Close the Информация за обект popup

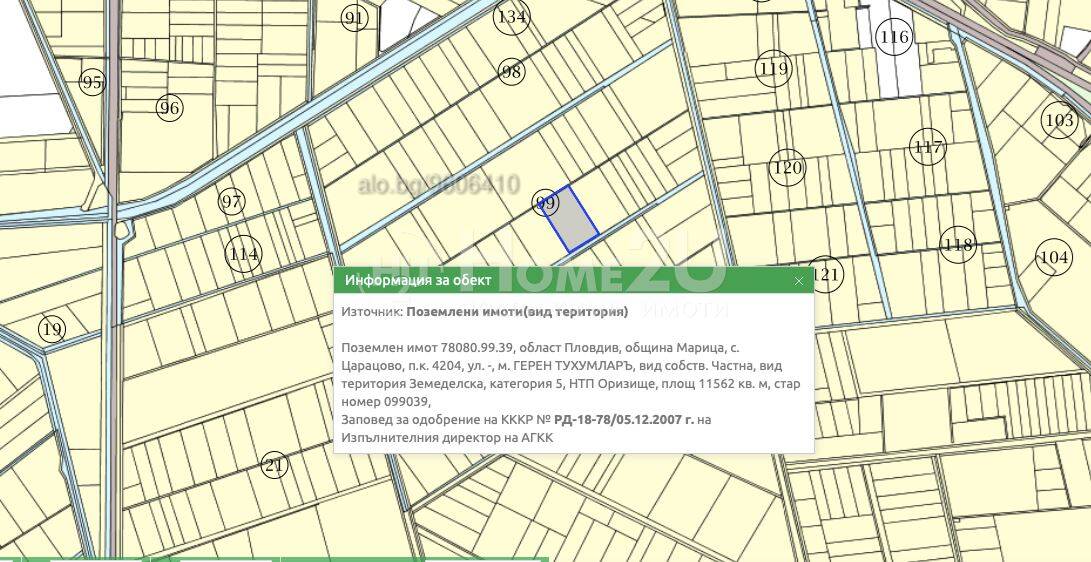click(x=799, y=281)
